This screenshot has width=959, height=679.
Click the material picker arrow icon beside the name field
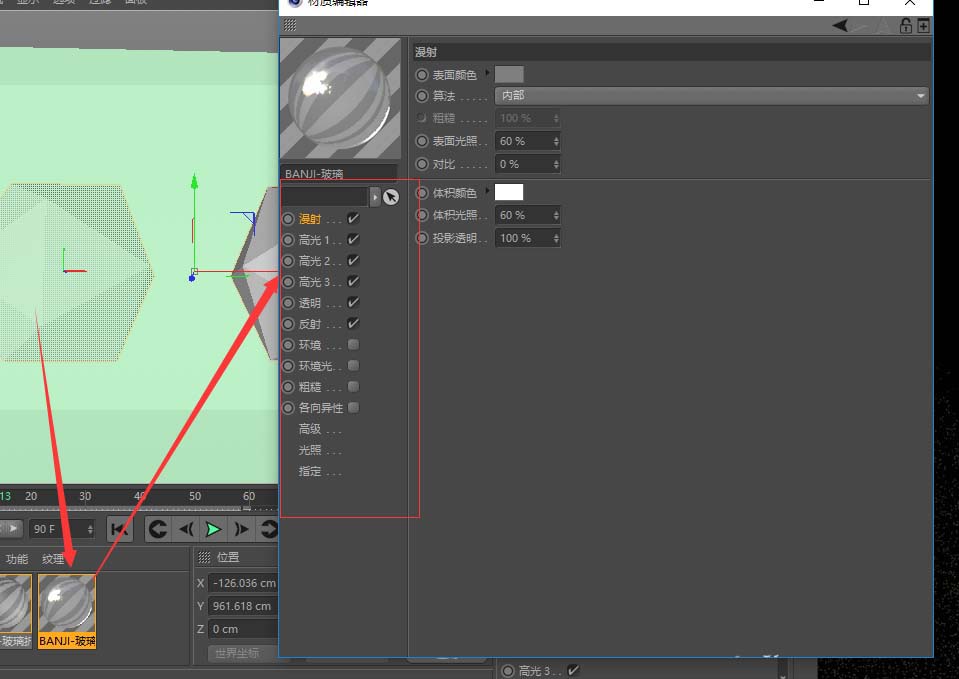(x=391, y=196)
